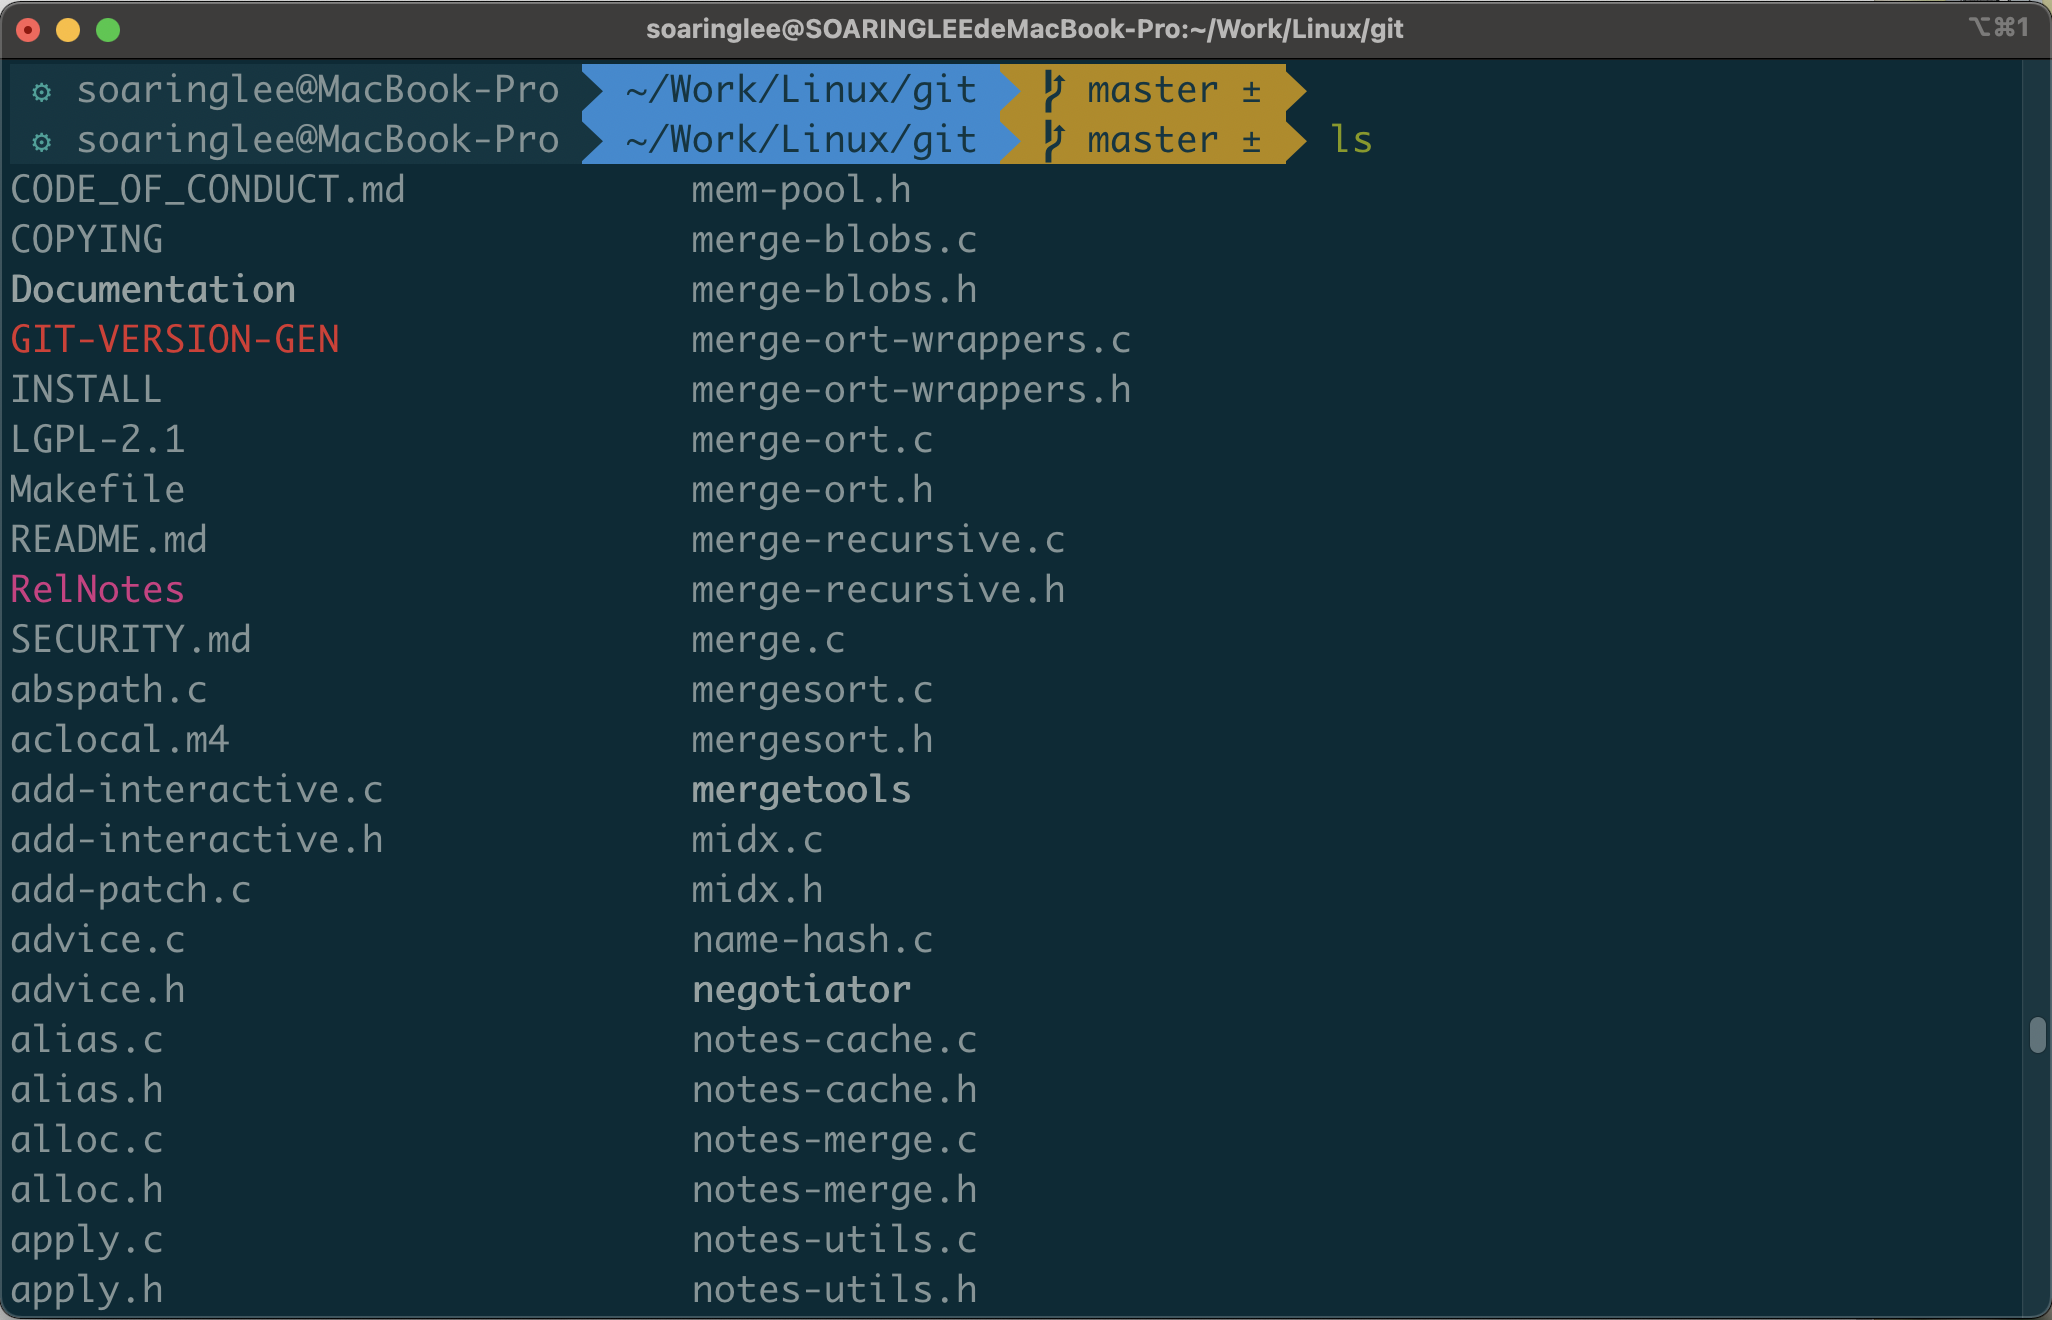Viewport: 2052px width, 1320px height.
Task: Click the apply.c file name
Action: (87, 1242)
